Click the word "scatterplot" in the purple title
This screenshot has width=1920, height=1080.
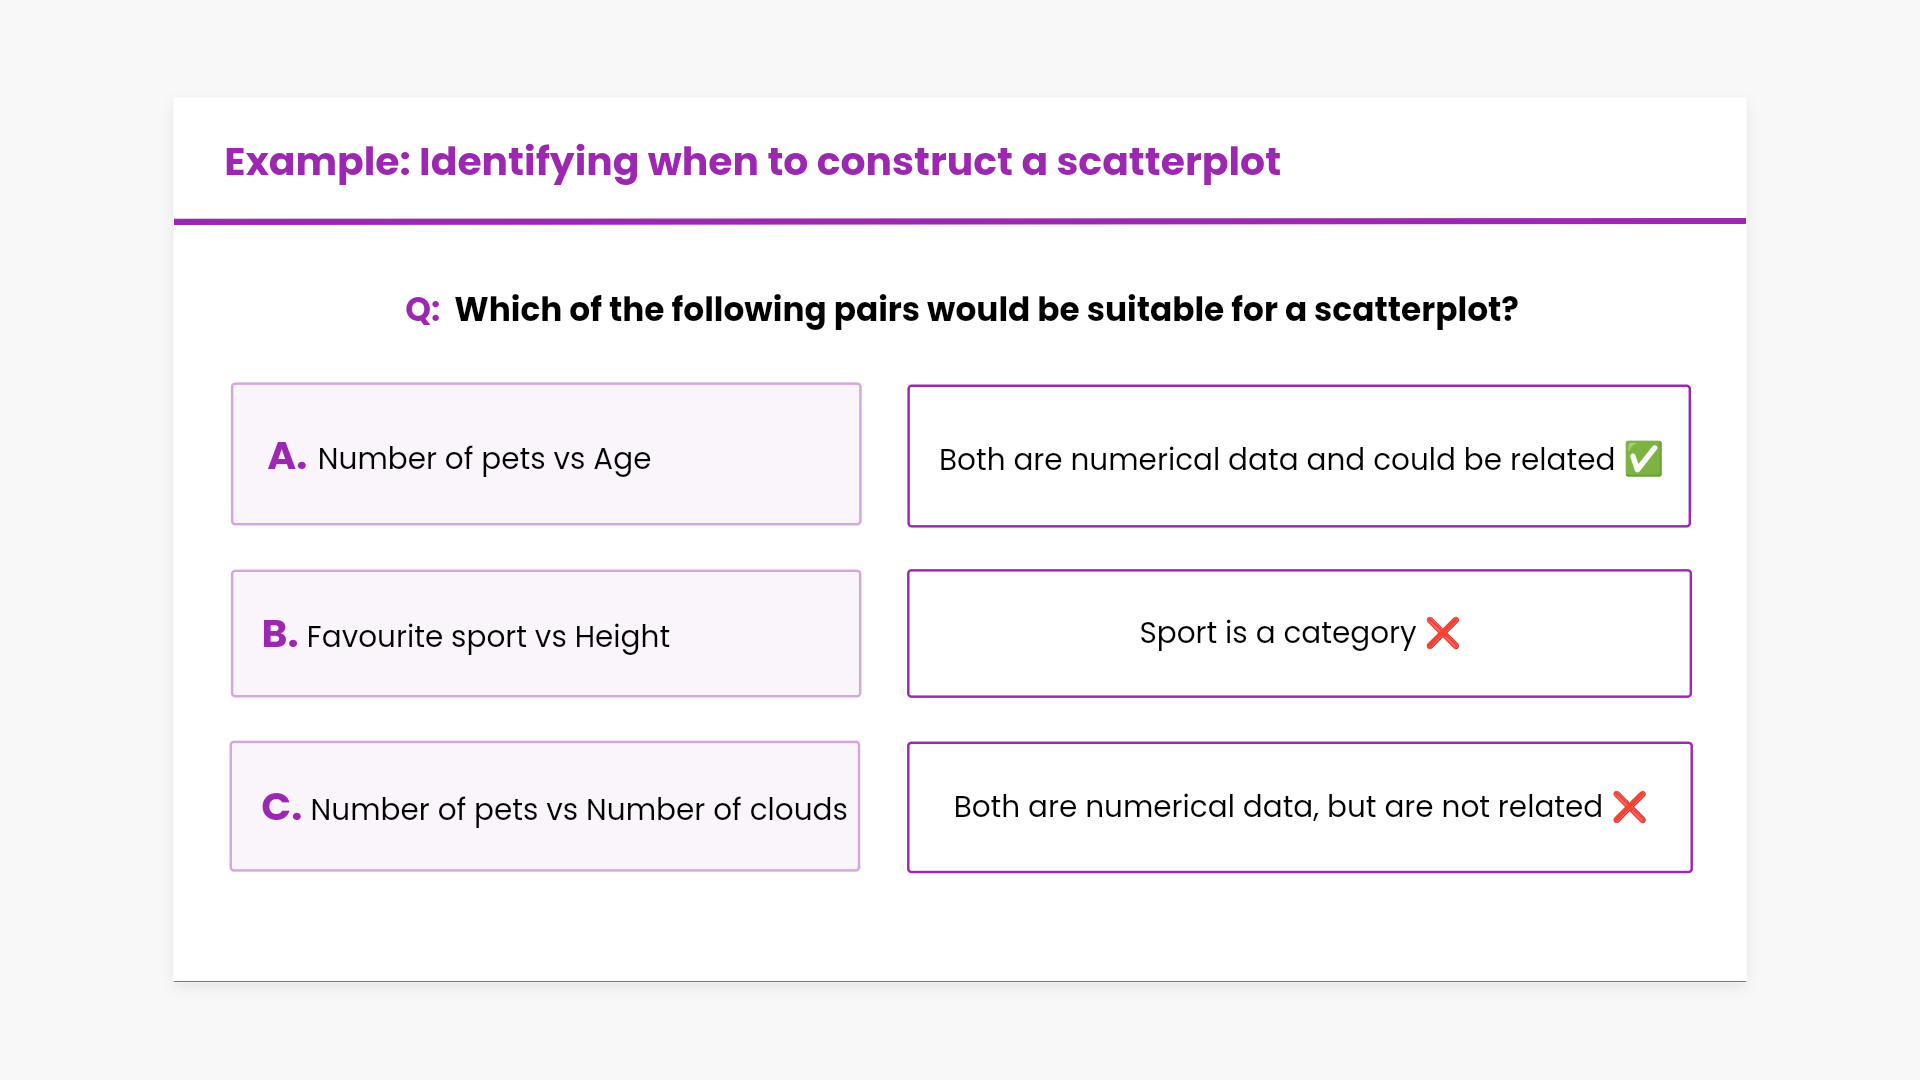[1168, 162]
